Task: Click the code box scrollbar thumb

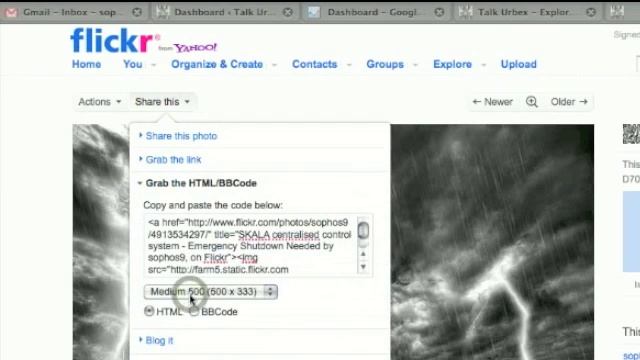Action: click(x=363, y=231)
